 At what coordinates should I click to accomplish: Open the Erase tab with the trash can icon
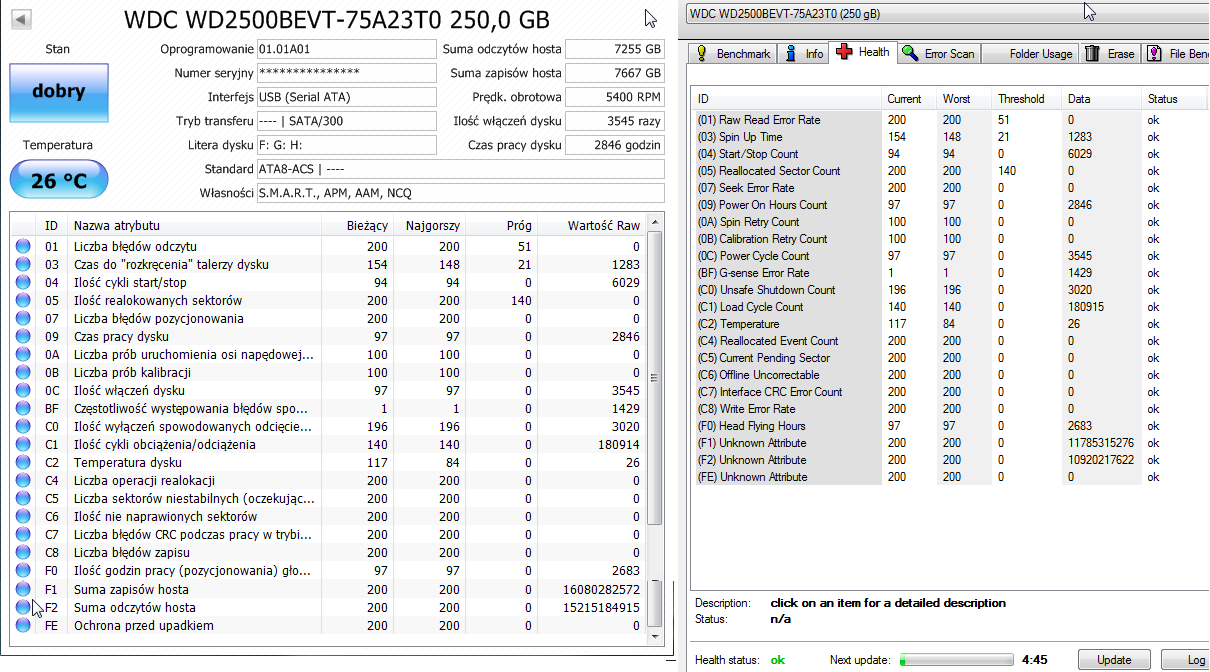(1110, 54)
